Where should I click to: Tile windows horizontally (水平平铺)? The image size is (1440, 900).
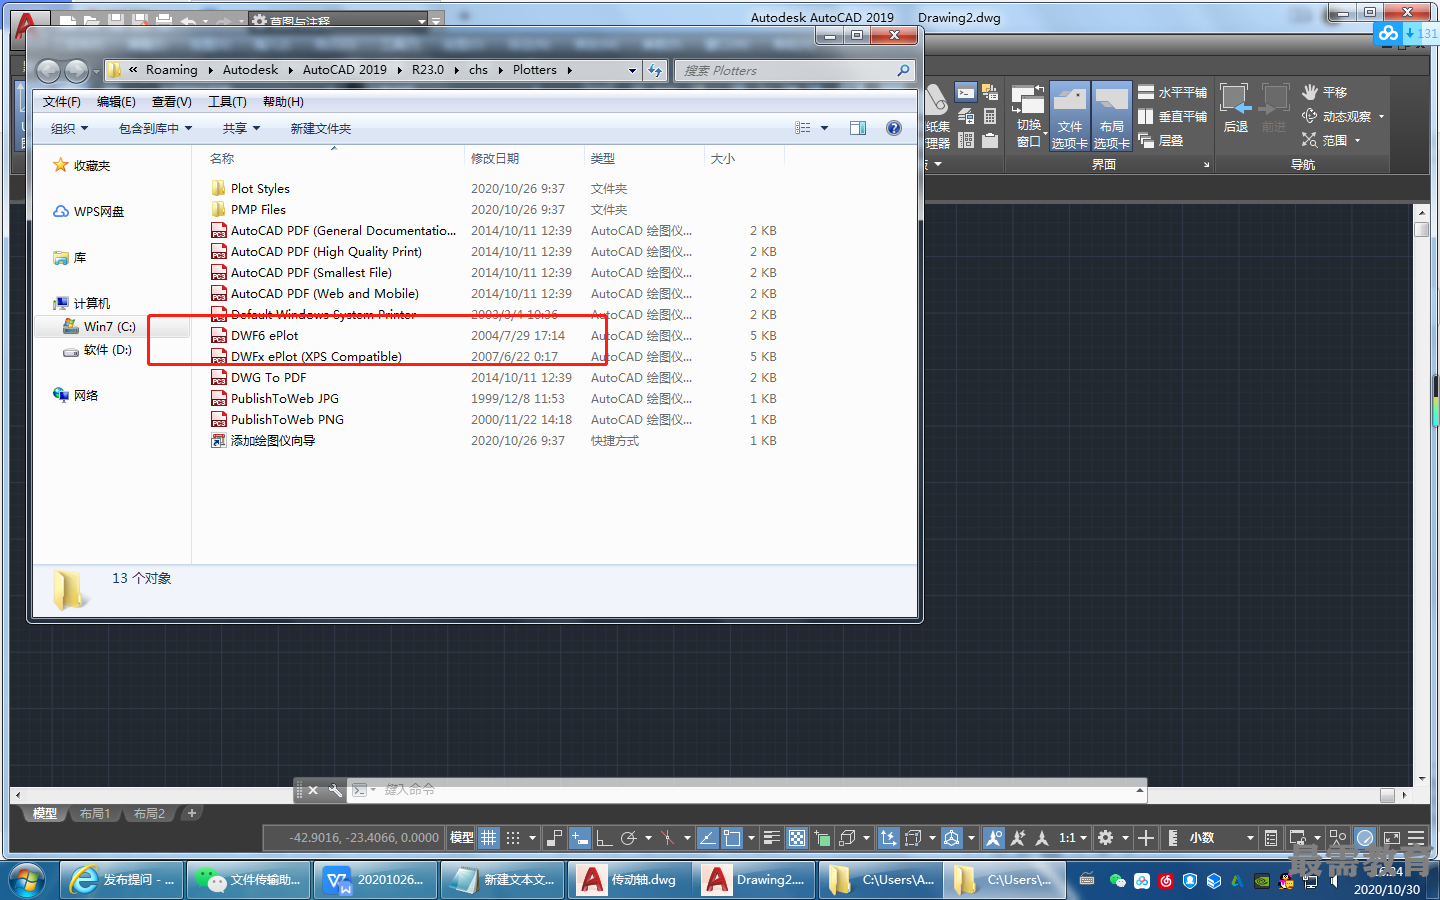1172,92
